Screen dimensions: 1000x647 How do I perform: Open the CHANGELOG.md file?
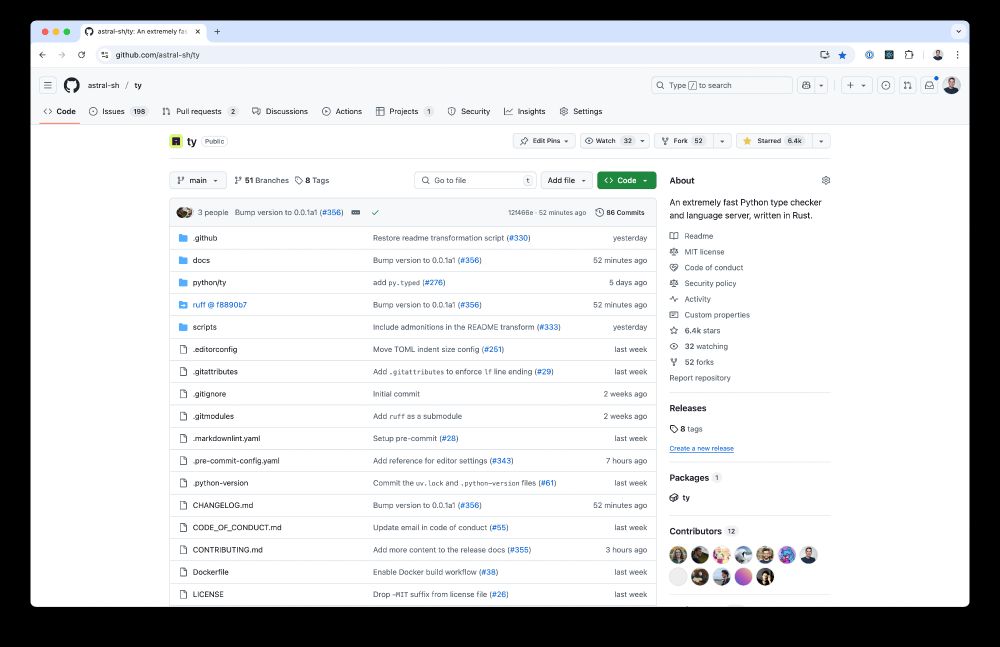223,505
